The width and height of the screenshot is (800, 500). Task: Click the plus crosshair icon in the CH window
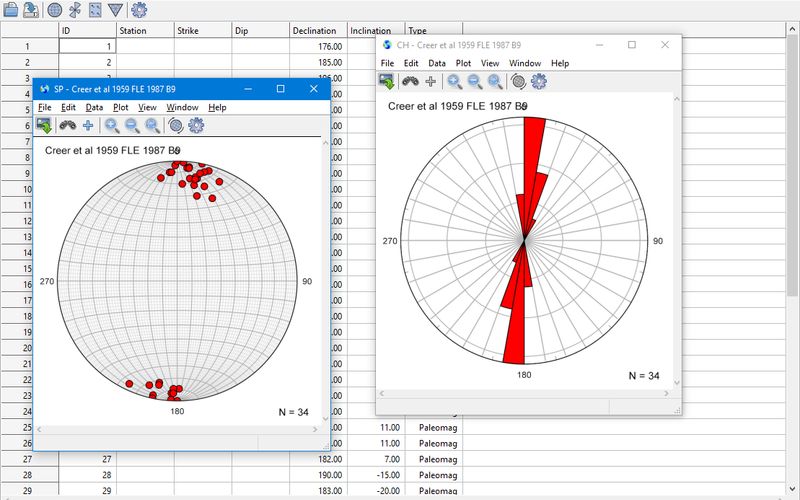coord(431,81)
